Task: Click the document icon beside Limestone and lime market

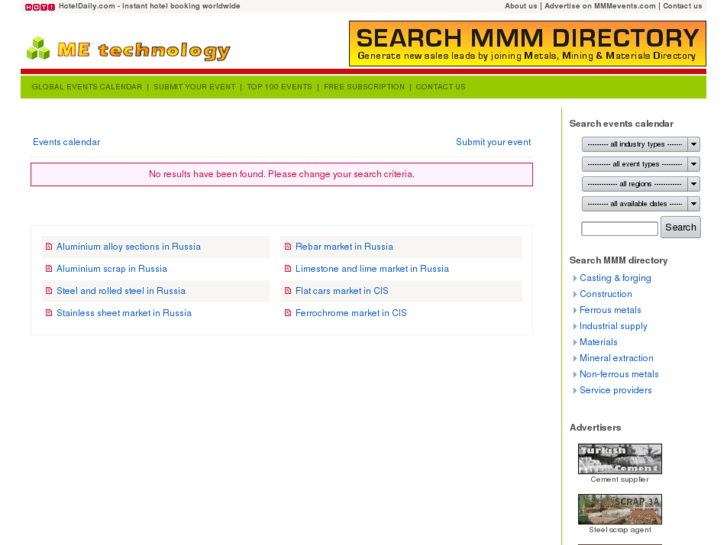Action: click(x=288, y=269)
